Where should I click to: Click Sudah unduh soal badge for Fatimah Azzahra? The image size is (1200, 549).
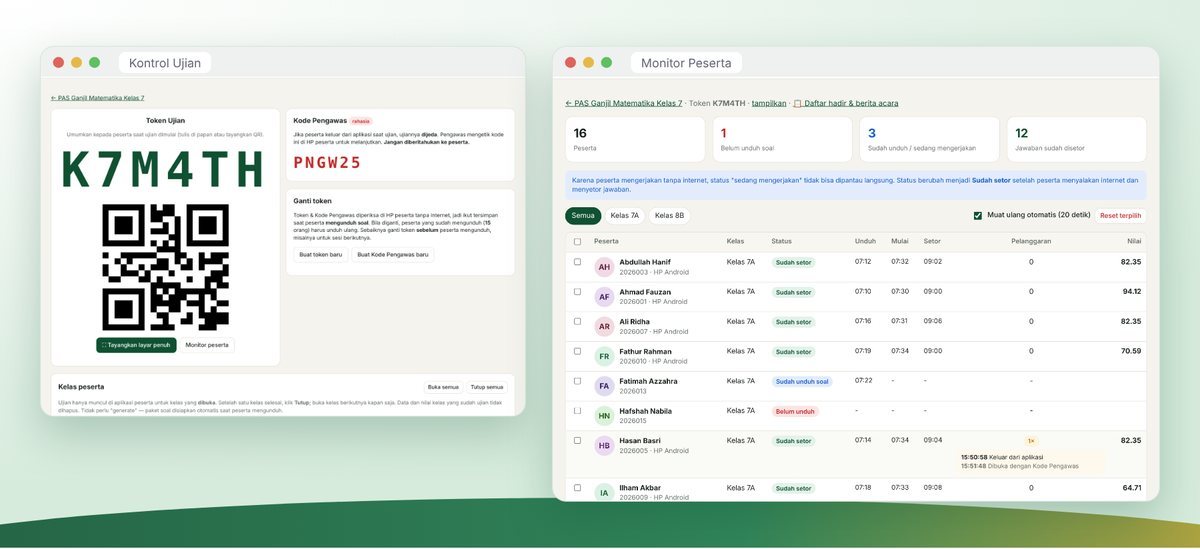pyautogui.click(x=802, y=382)
